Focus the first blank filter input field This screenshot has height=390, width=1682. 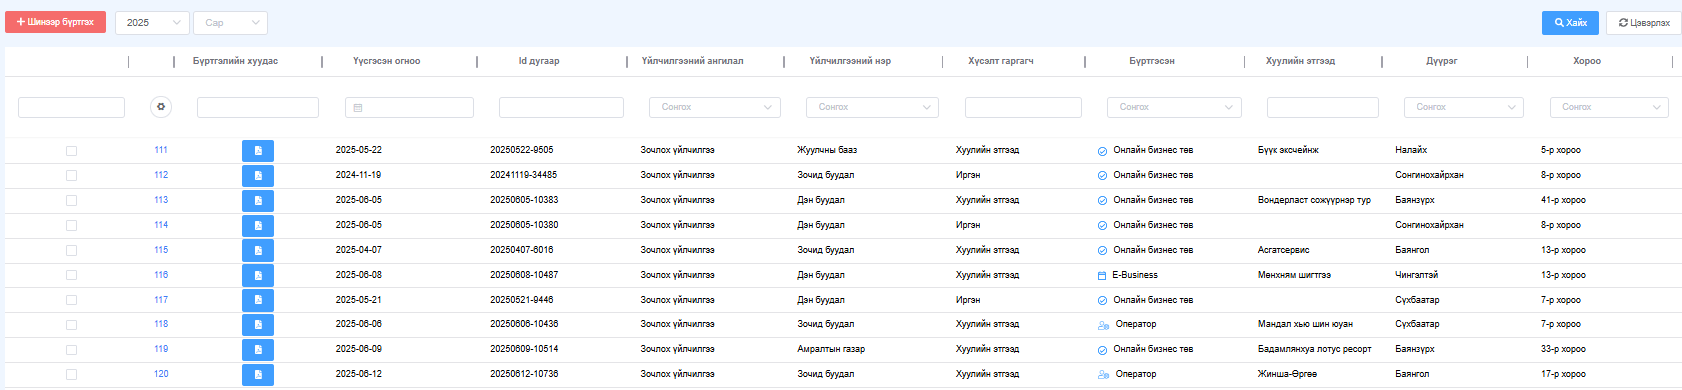(71, 107)
